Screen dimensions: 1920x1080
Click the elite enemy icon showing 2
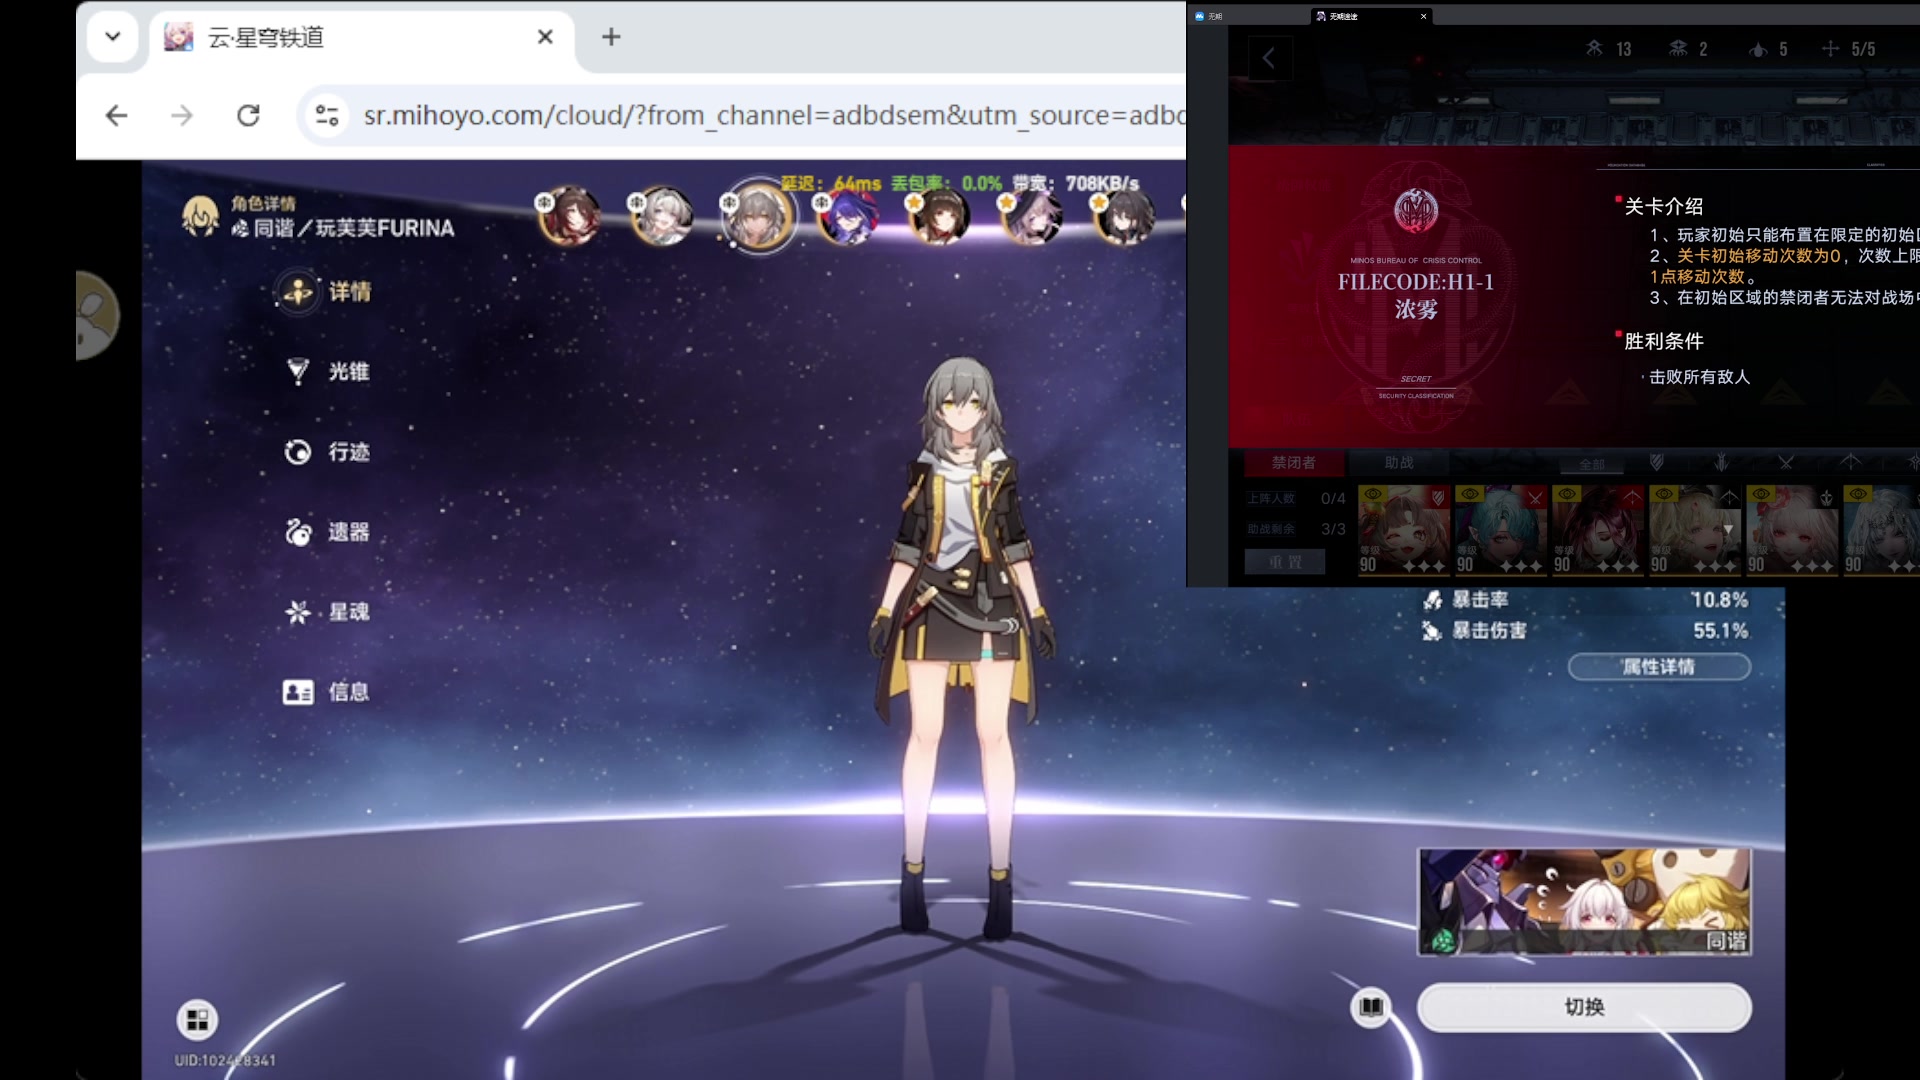click(1678, 48)
